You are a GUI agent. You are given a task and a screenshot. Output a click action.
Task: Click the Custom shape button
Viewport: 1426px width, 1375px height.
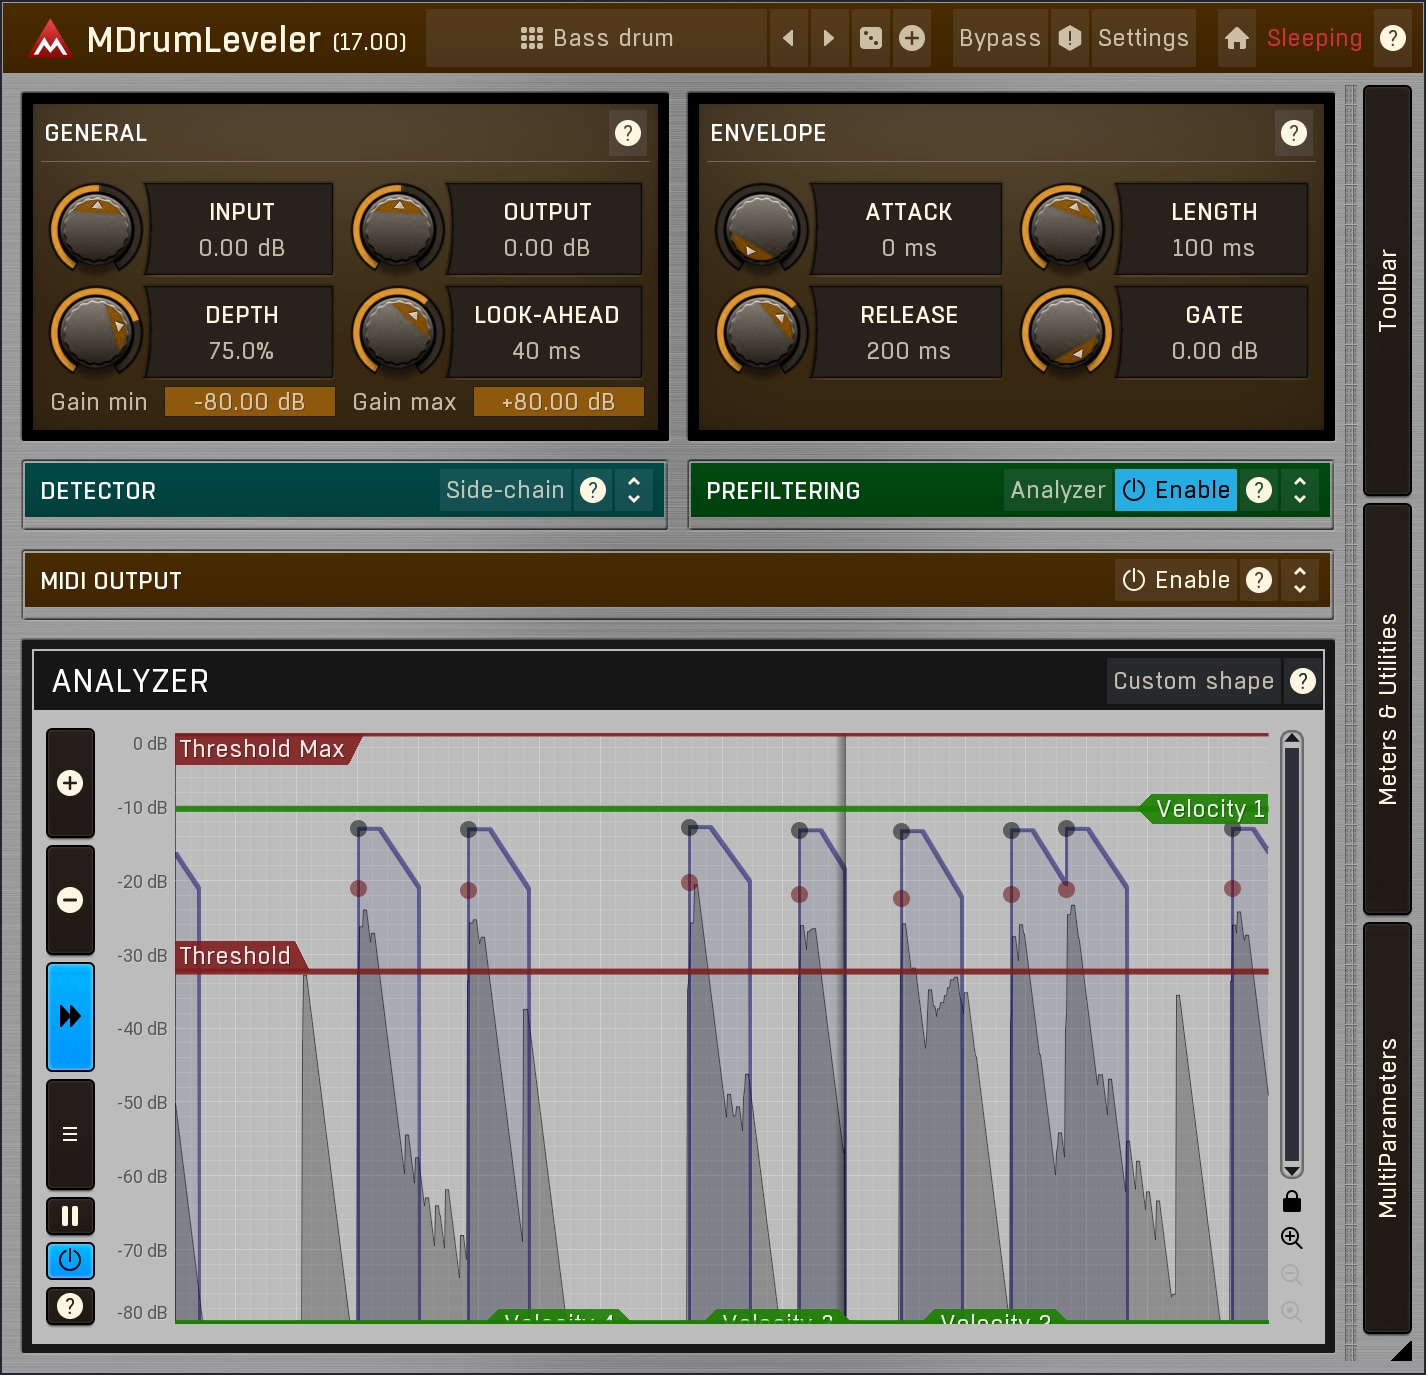coord(1193,681)
